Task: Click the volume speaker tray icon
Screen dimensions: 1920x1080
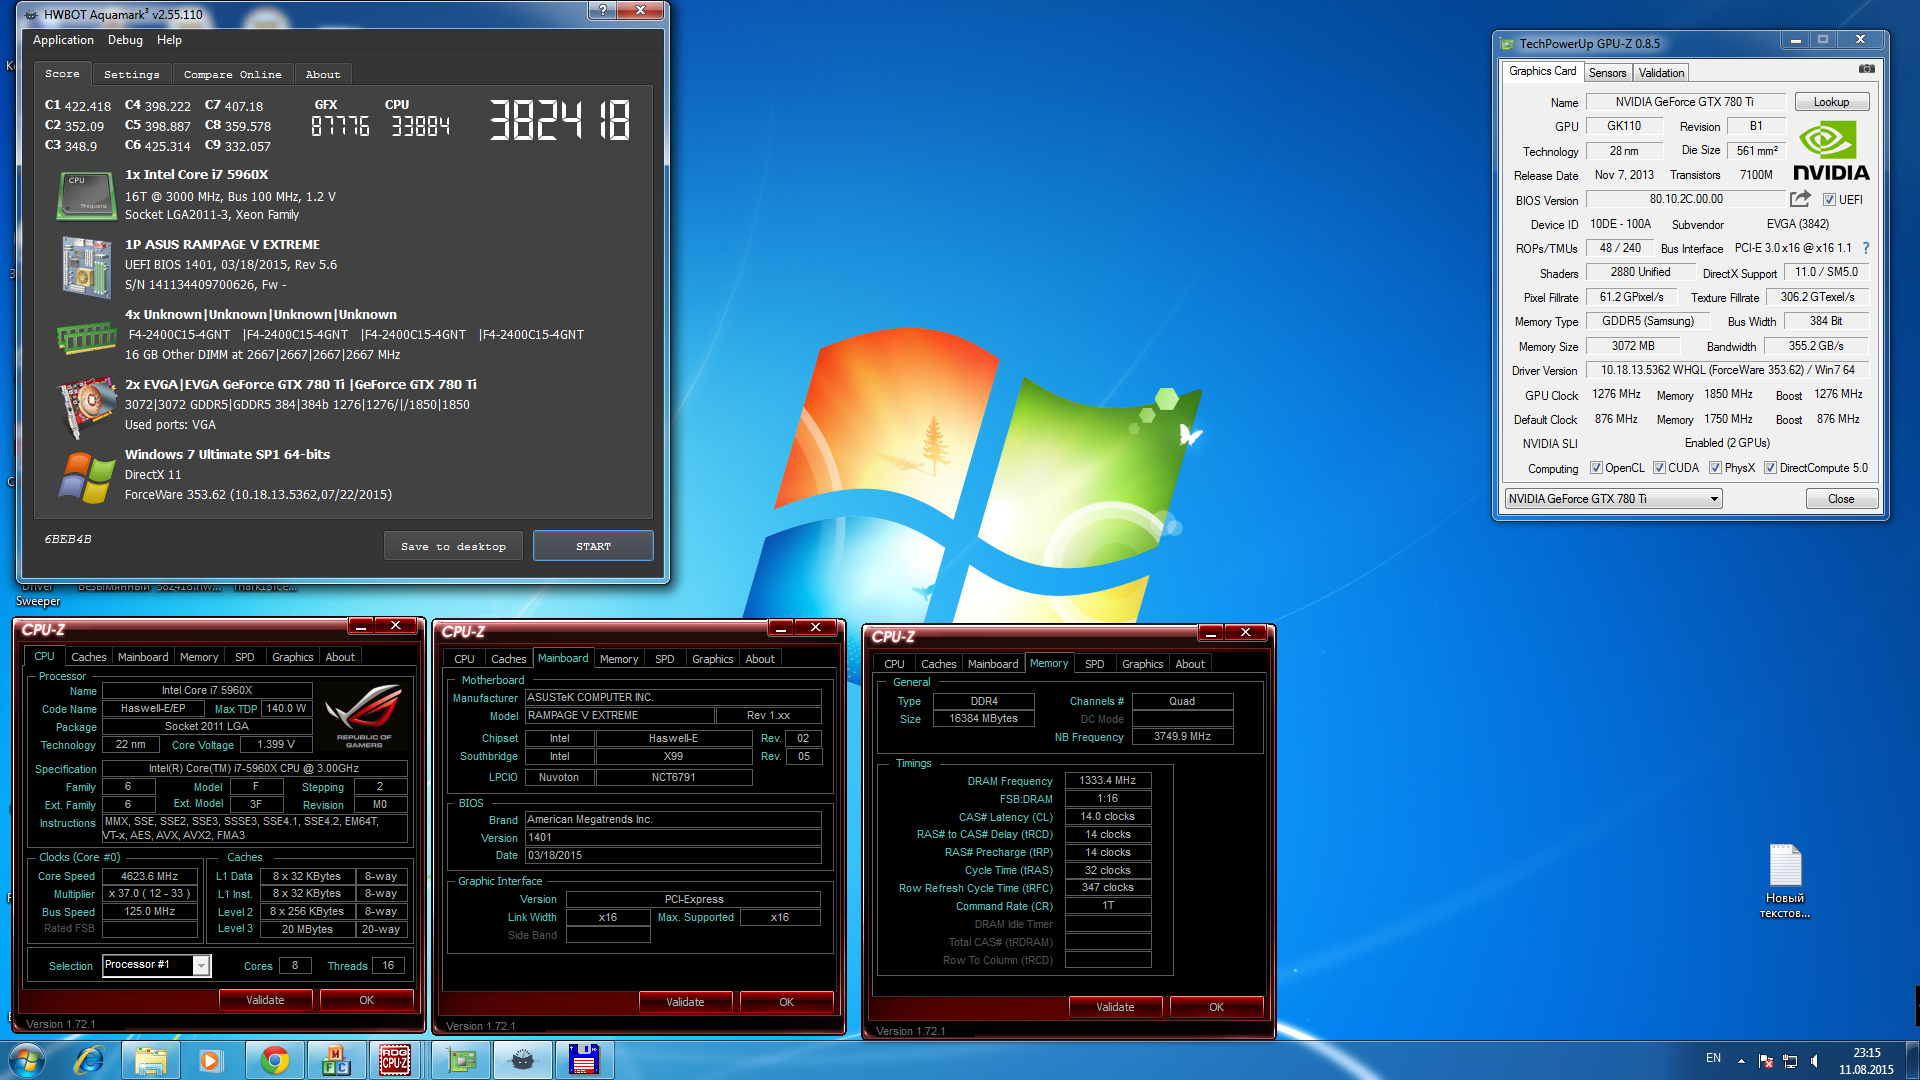Action: [x=1816, y=1061]
